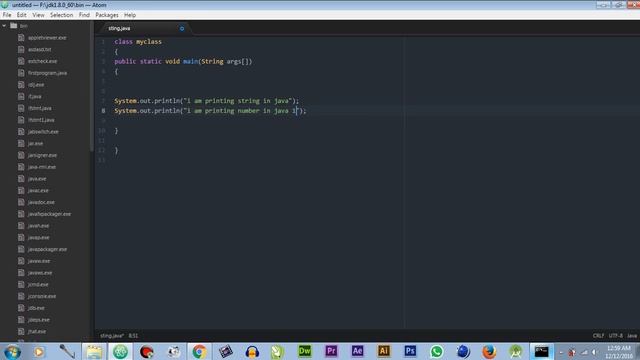Image resolution: width=640 pixels, height=360 pixels.
Task: Select the bin folder icon
Action: coord(13,26)
